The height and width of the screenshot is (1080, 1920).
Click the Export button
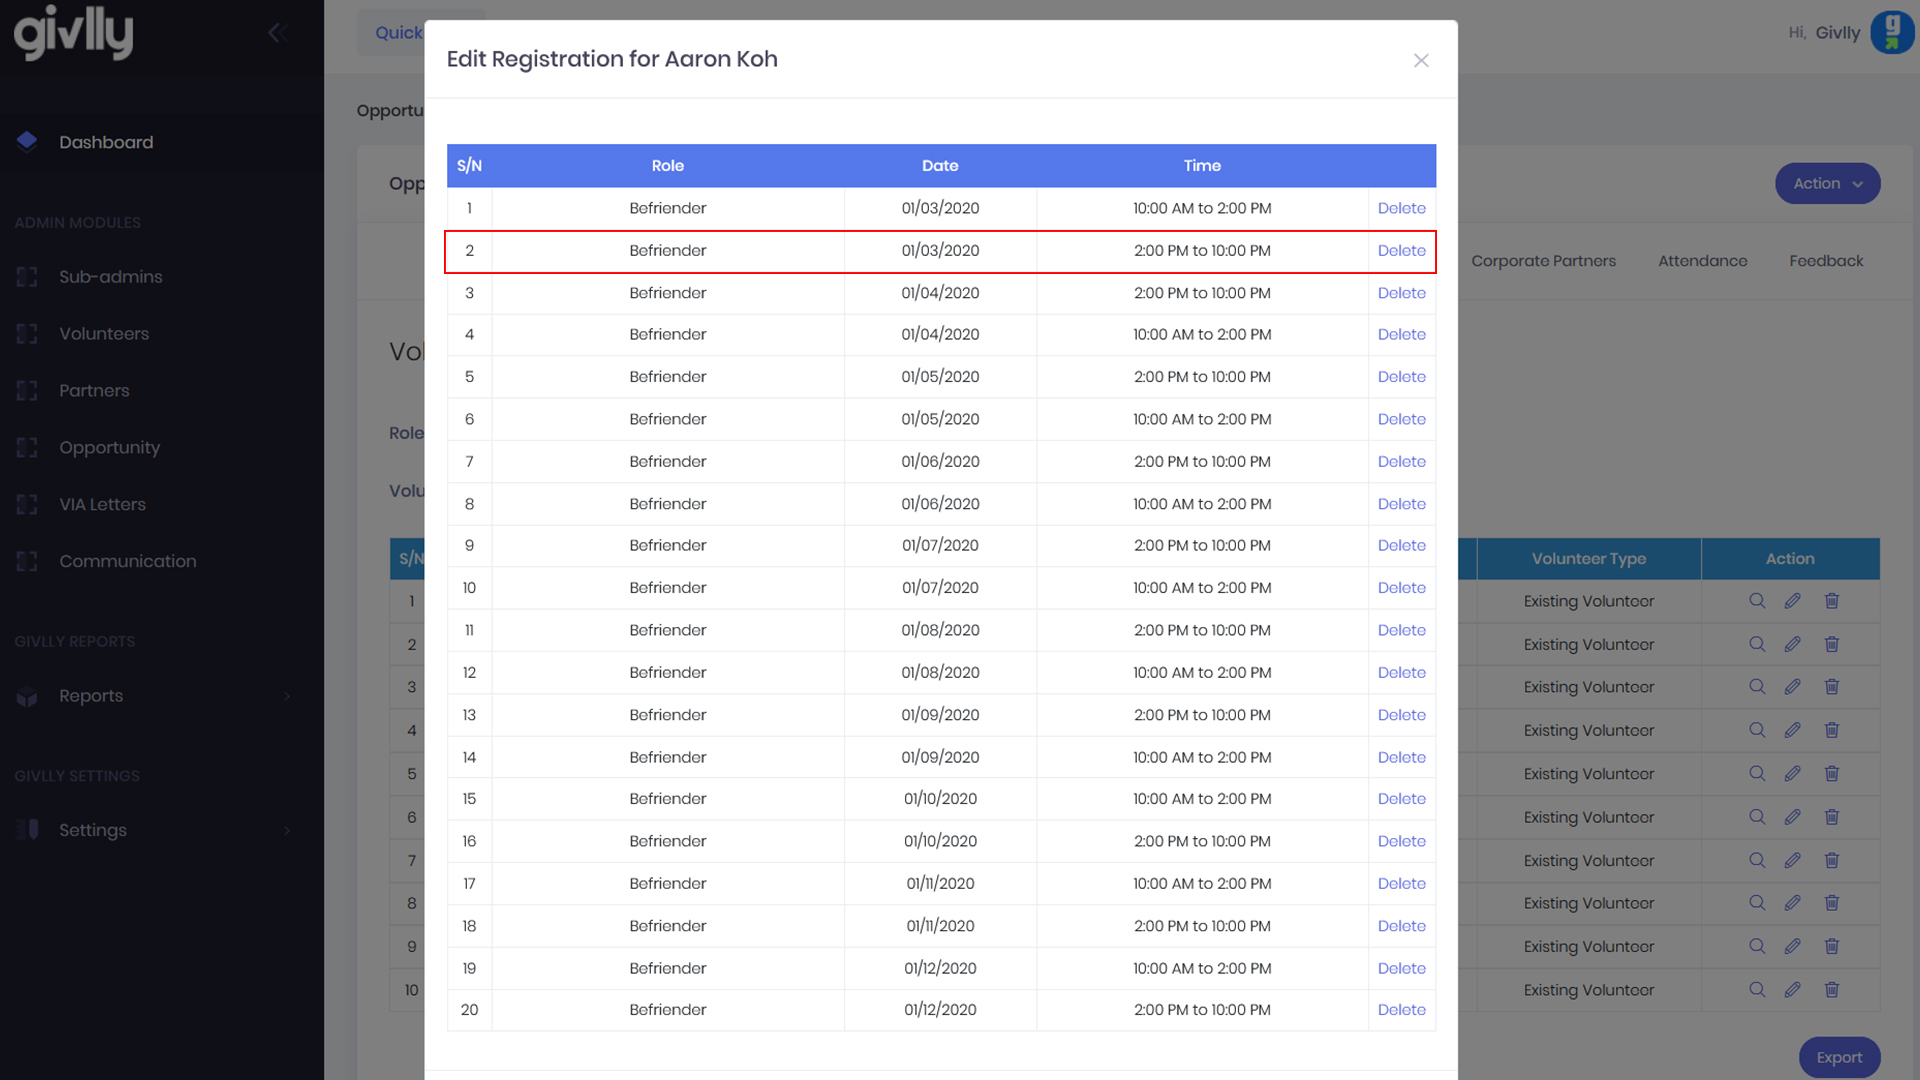[1839, 1057]
